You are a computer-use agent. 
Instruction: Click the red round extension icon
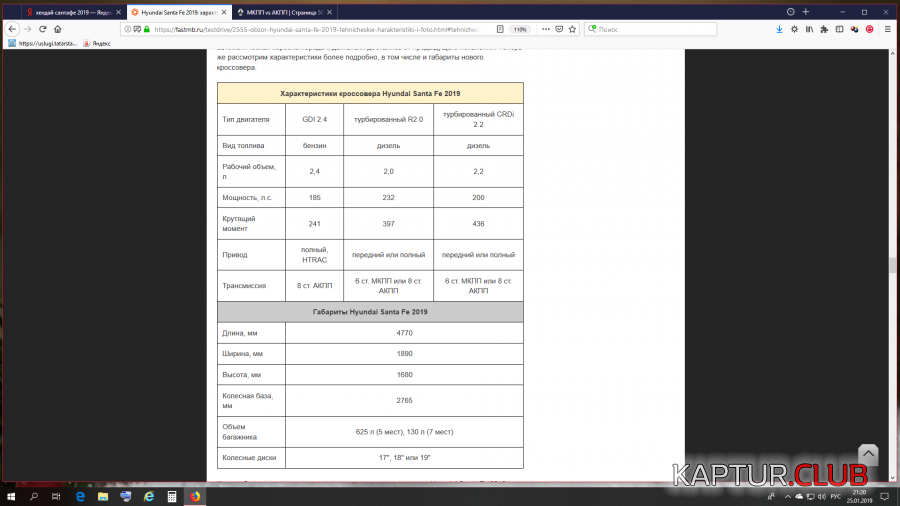(x=870, y=29)
